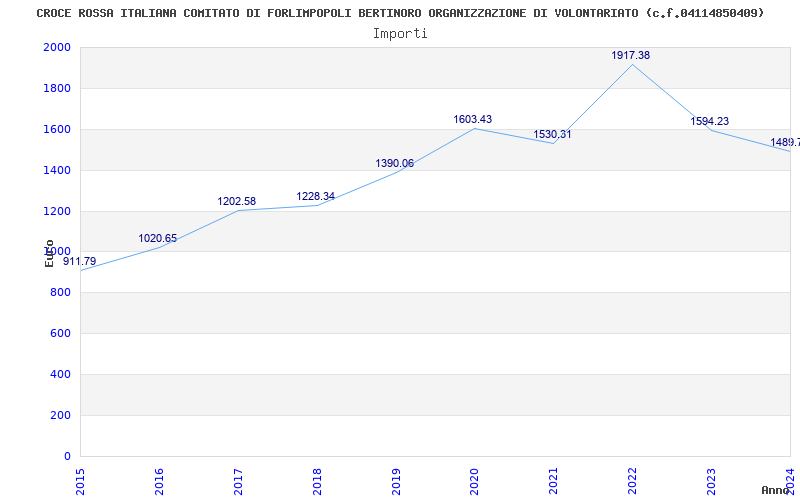Click the 1530.31 data label
This screenshot has width=800, height=500.
tap(553, 134)
